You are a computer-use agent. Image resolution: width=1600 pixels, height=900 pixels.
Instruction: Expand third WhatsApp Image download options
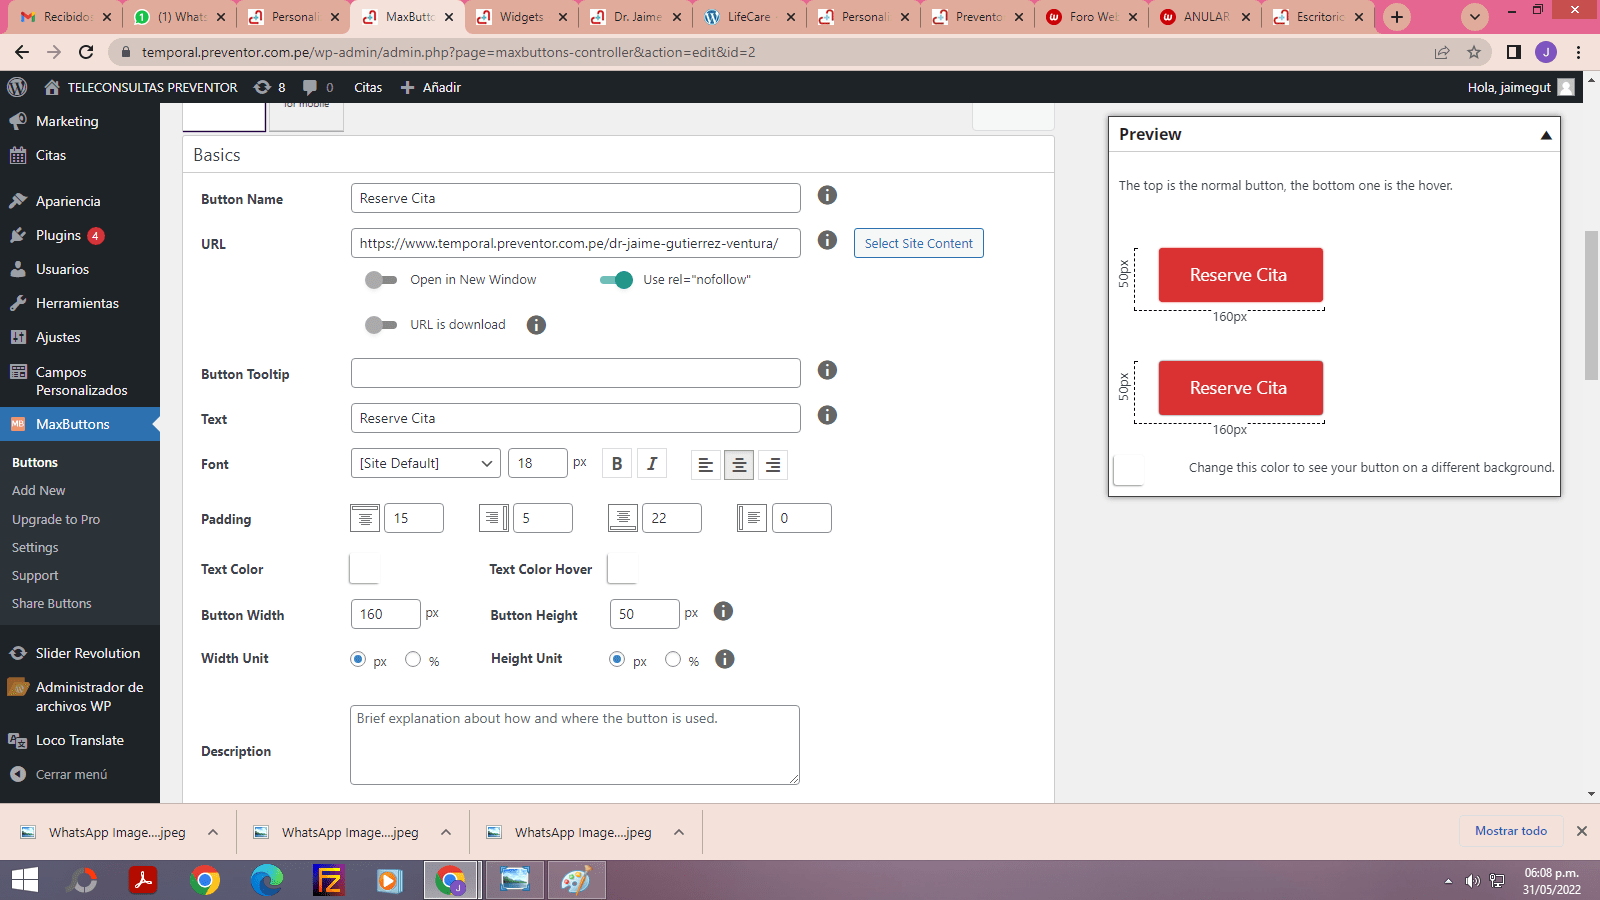(679, 832)
